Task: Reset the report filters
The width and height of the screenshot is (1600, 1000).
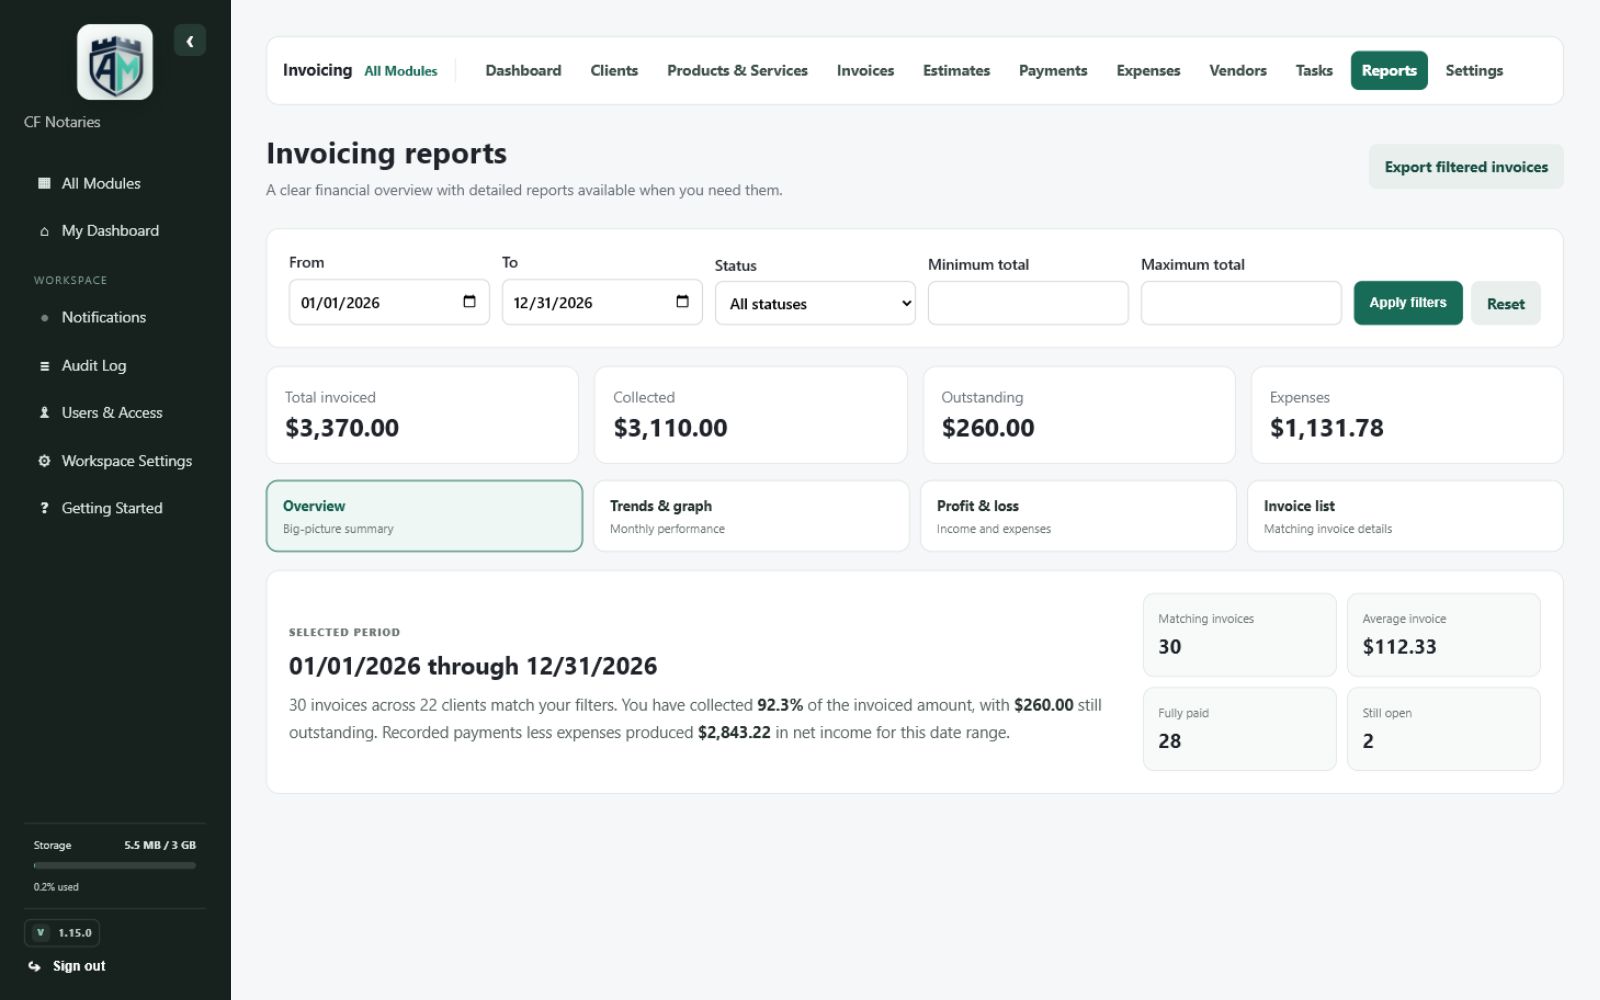Action: [1505, 304]
